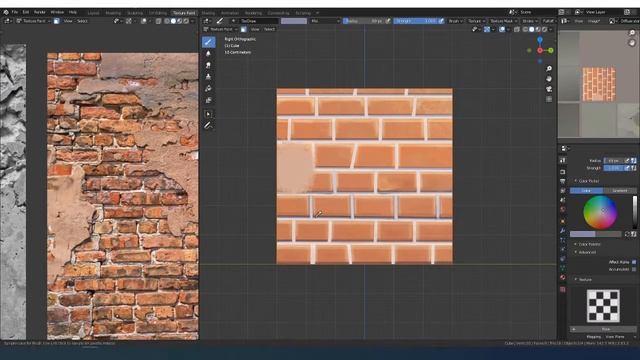
Task: Switch to the Sculpting workspace tab
Action: [x=135, y=13]
